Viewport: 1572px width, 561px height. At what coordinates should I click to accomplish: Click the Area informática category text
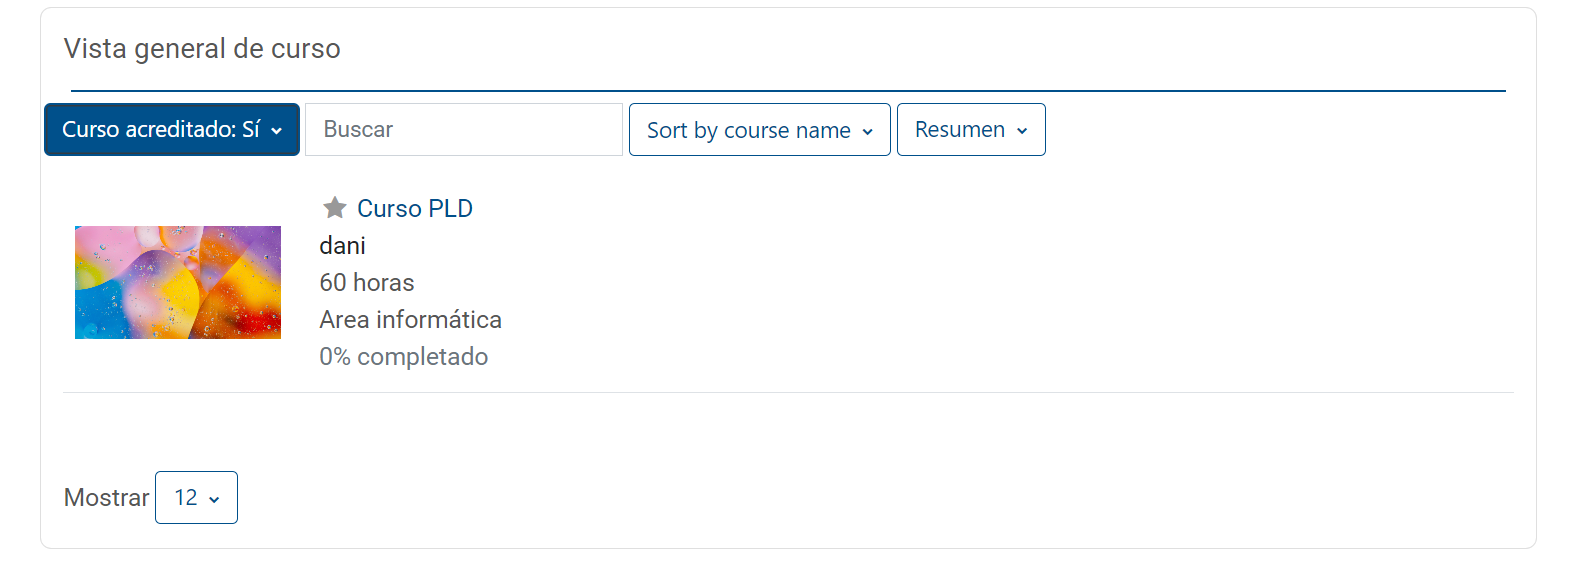click(411, 320)
